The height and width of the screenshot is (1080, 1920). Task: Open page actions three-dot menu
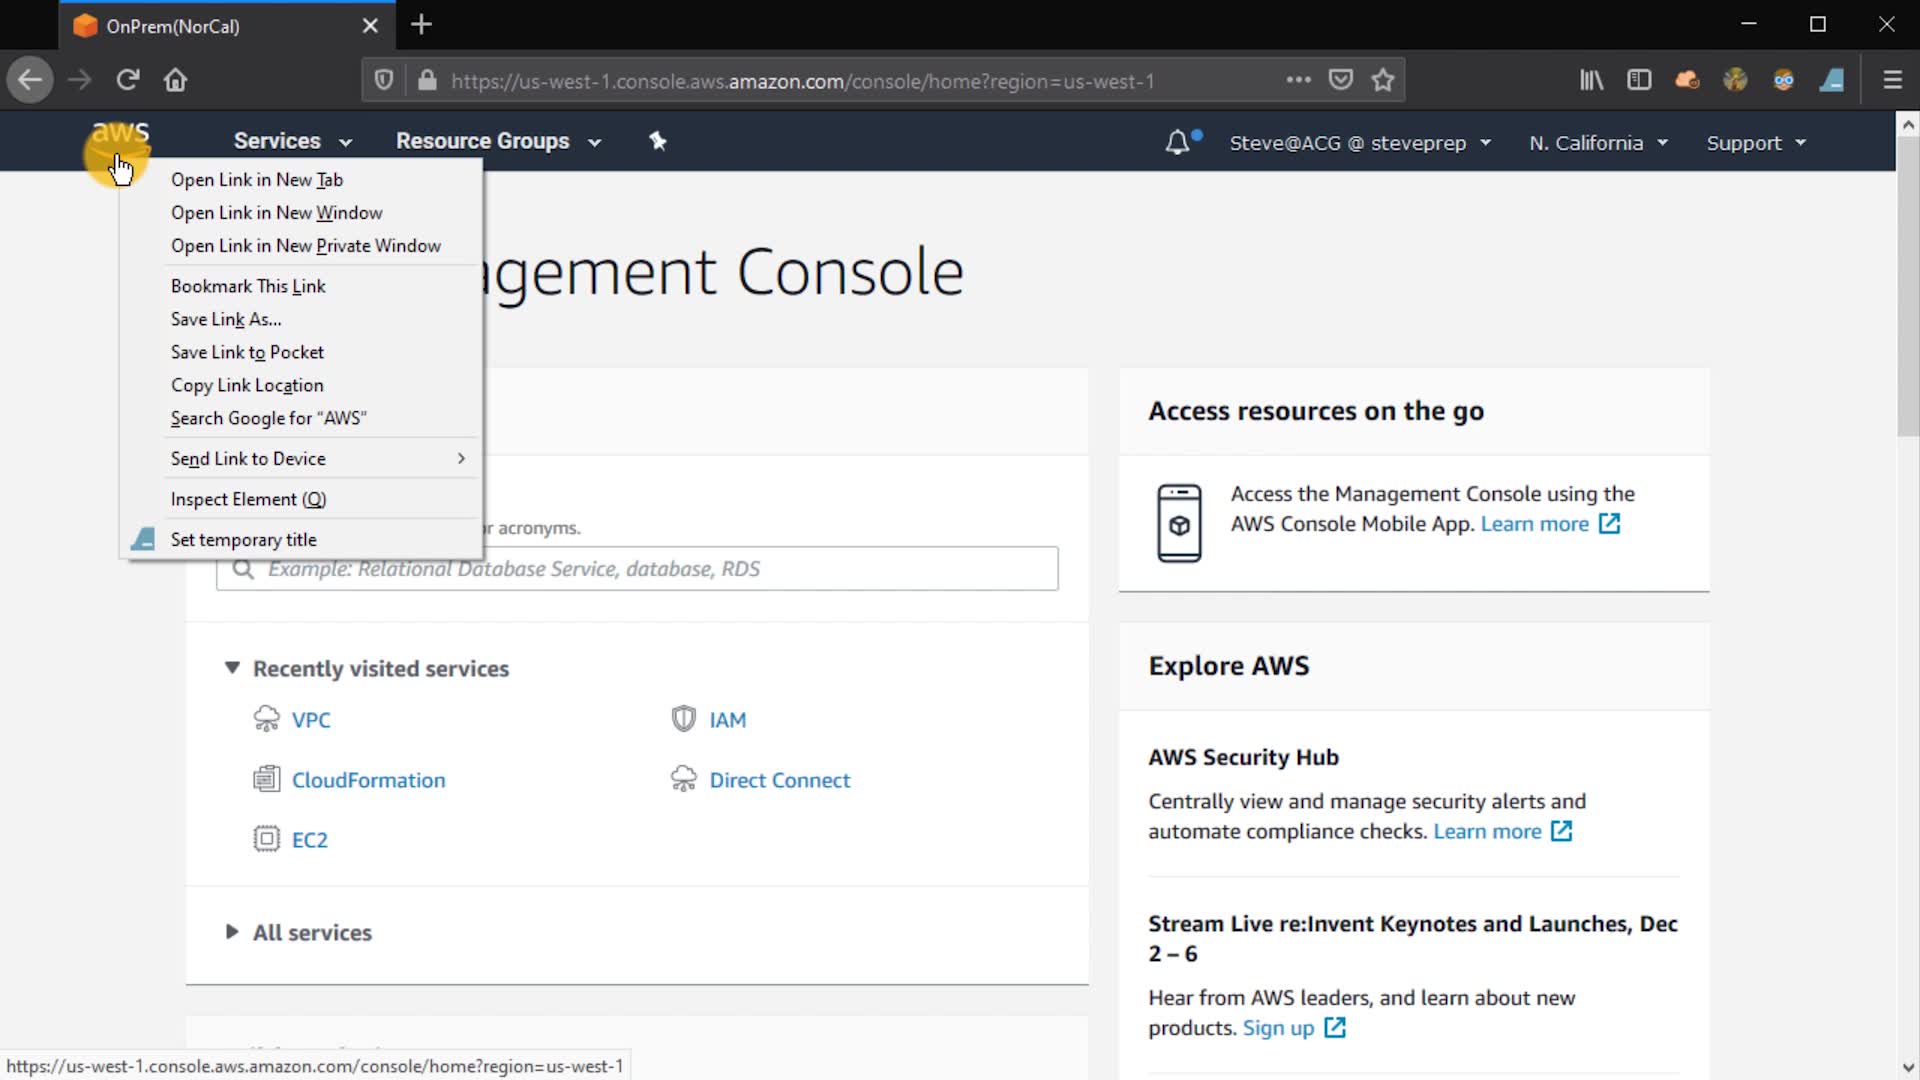[x=1298, y=80]
